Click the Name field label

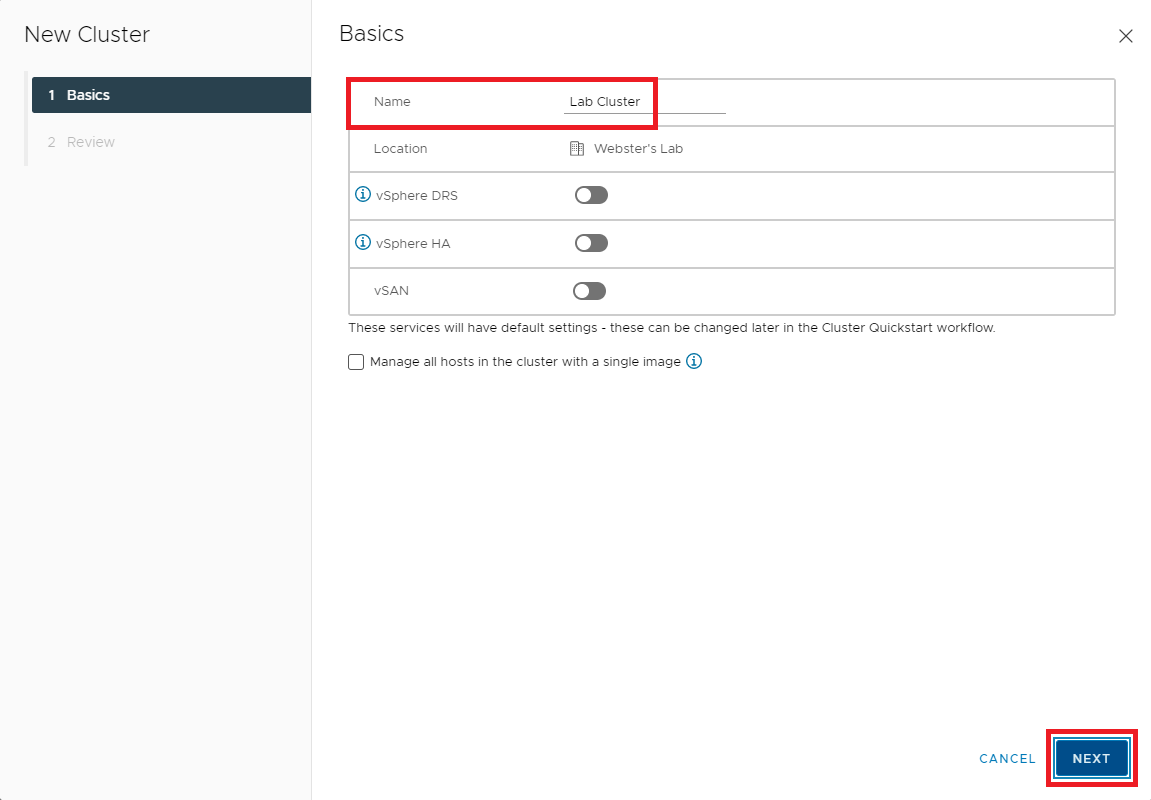coord(392,102)
